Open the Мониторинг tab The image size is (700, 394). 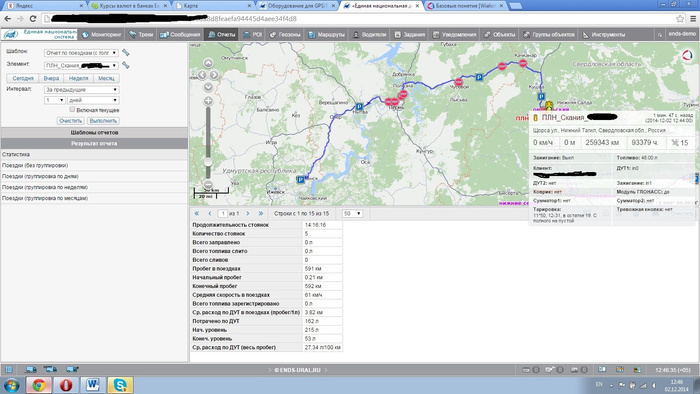pyautogui.click(x=101, y=34)
